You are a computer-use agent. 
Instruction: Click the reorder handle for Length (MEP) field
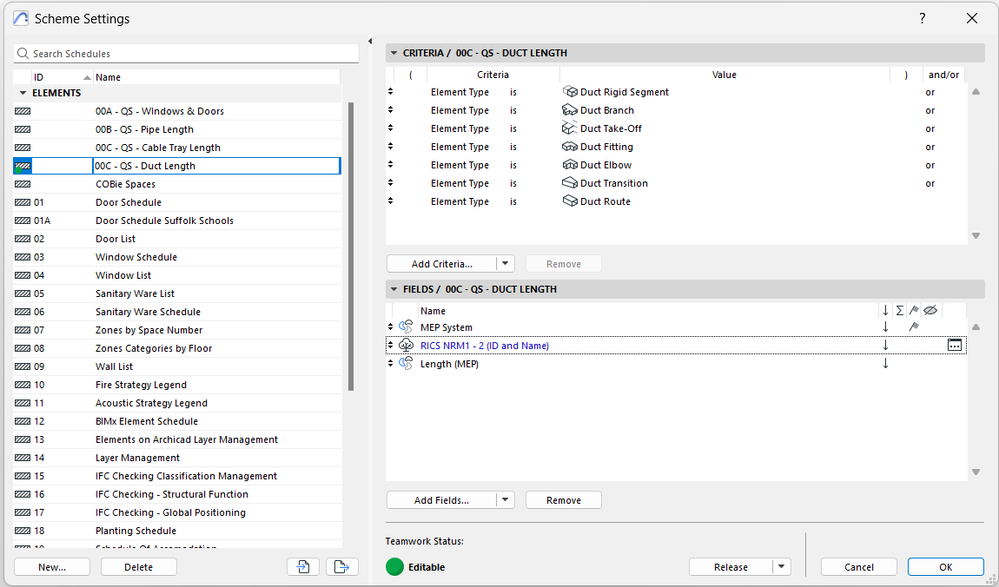click(x=391, y=363)
